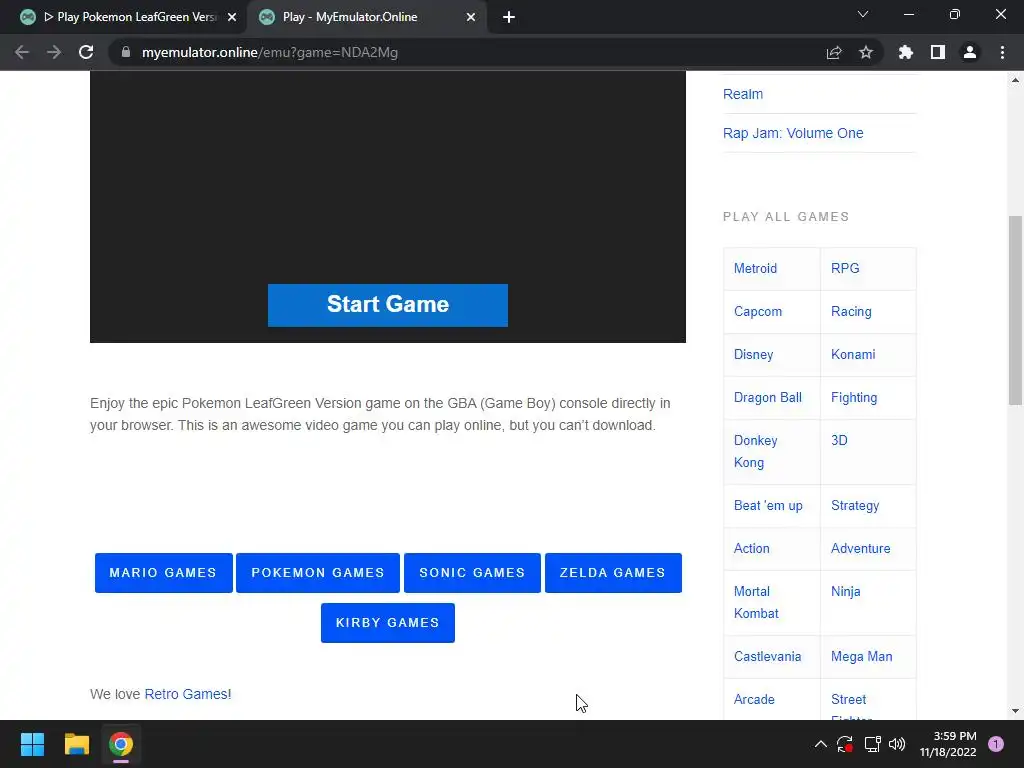View Konami games
Viewport: 1024px width, 768px height.
(853, 355)
